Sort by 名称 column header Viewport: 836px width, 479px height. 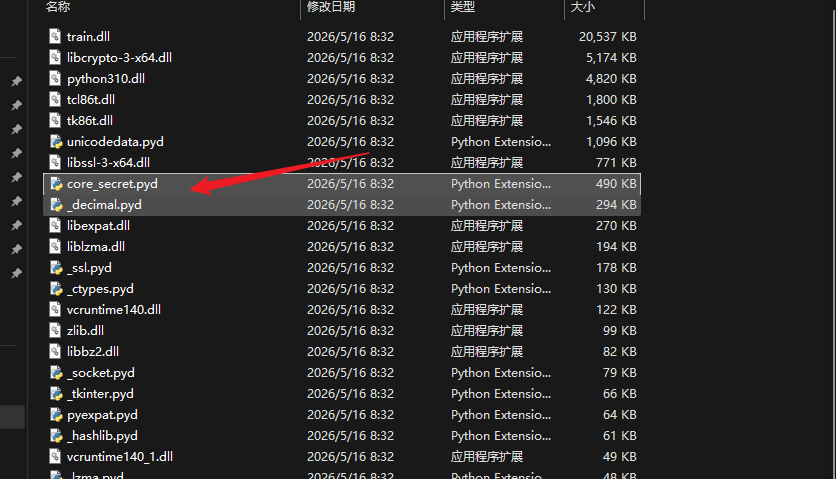58,7
